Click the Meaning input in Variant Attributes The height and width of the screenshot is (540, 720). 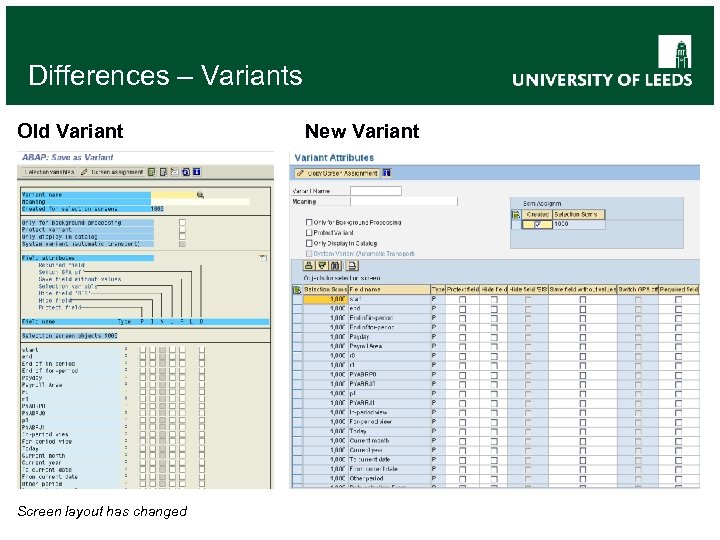pyautogui.click(x=404, y=202)
